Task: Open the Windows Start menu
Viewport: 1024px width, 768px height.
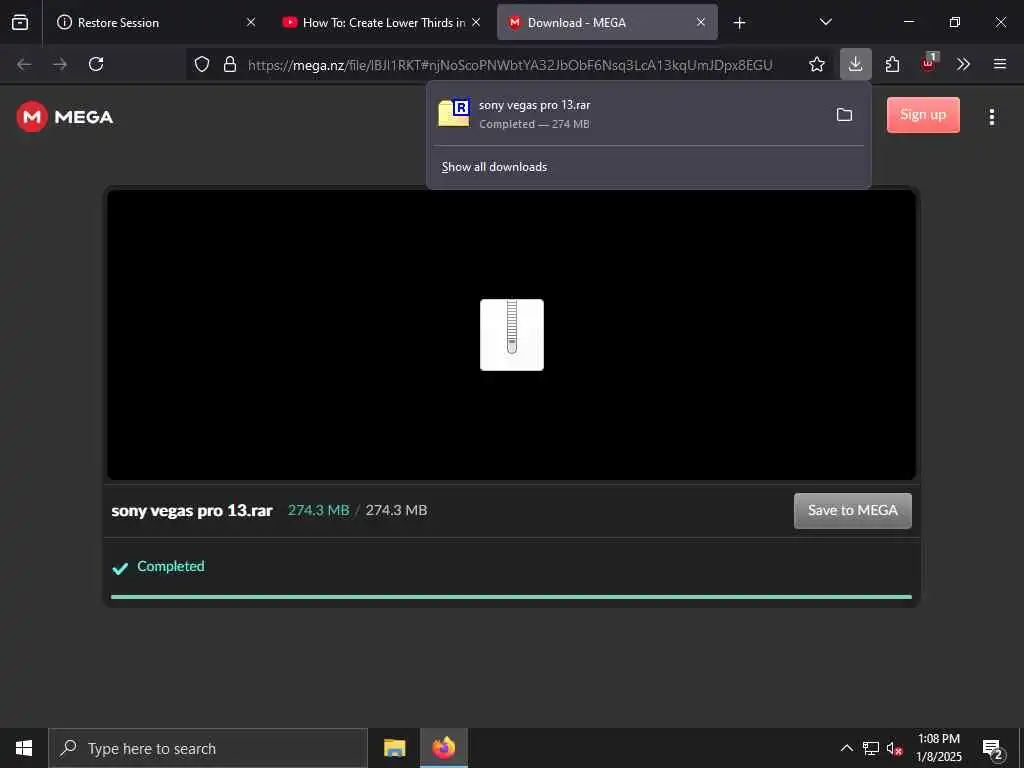Action: (x=24, y=748)
